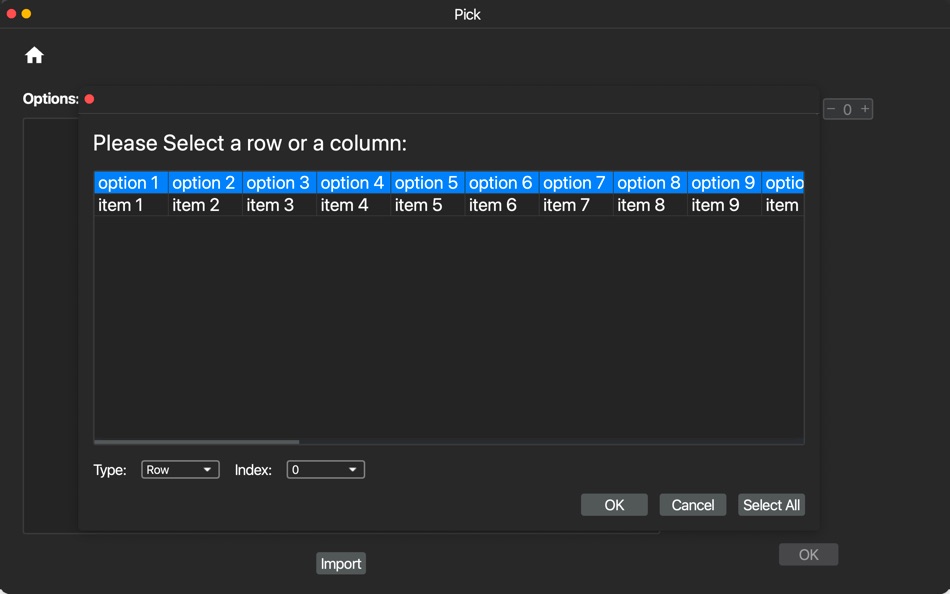Select the option 6 header cell
The image size is (950, 594).
[500, 182]
